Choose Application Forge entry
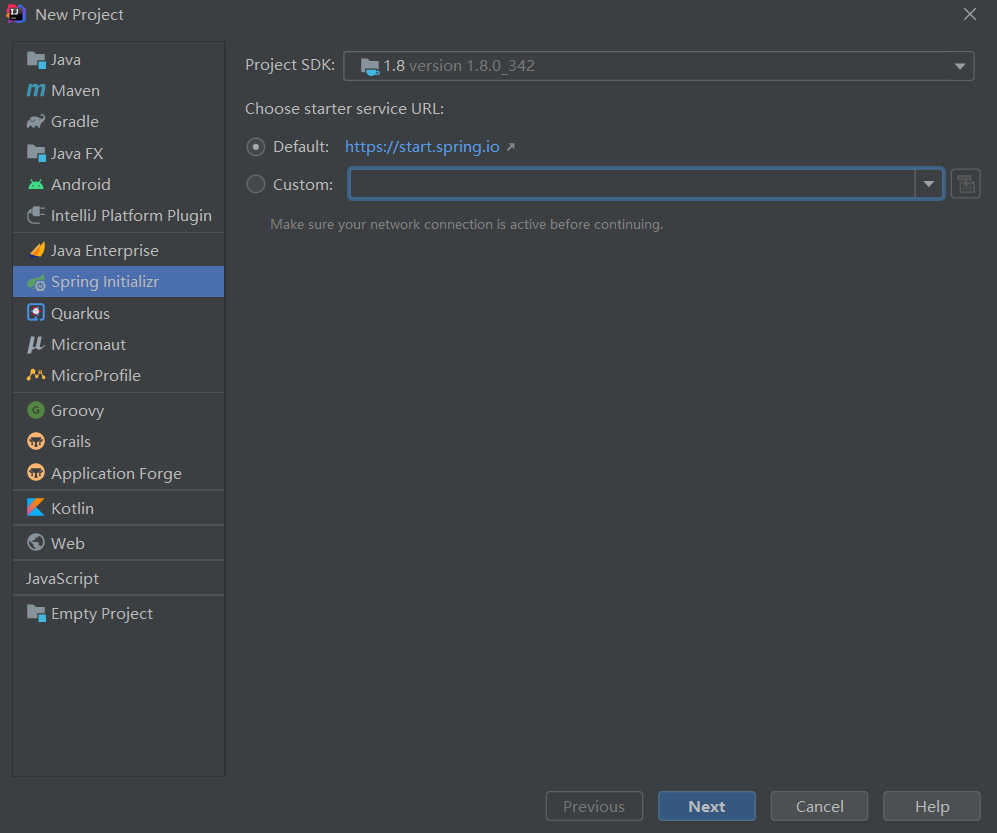The width and height of the screenshot is (997, 833). click(x=118, y=473)
